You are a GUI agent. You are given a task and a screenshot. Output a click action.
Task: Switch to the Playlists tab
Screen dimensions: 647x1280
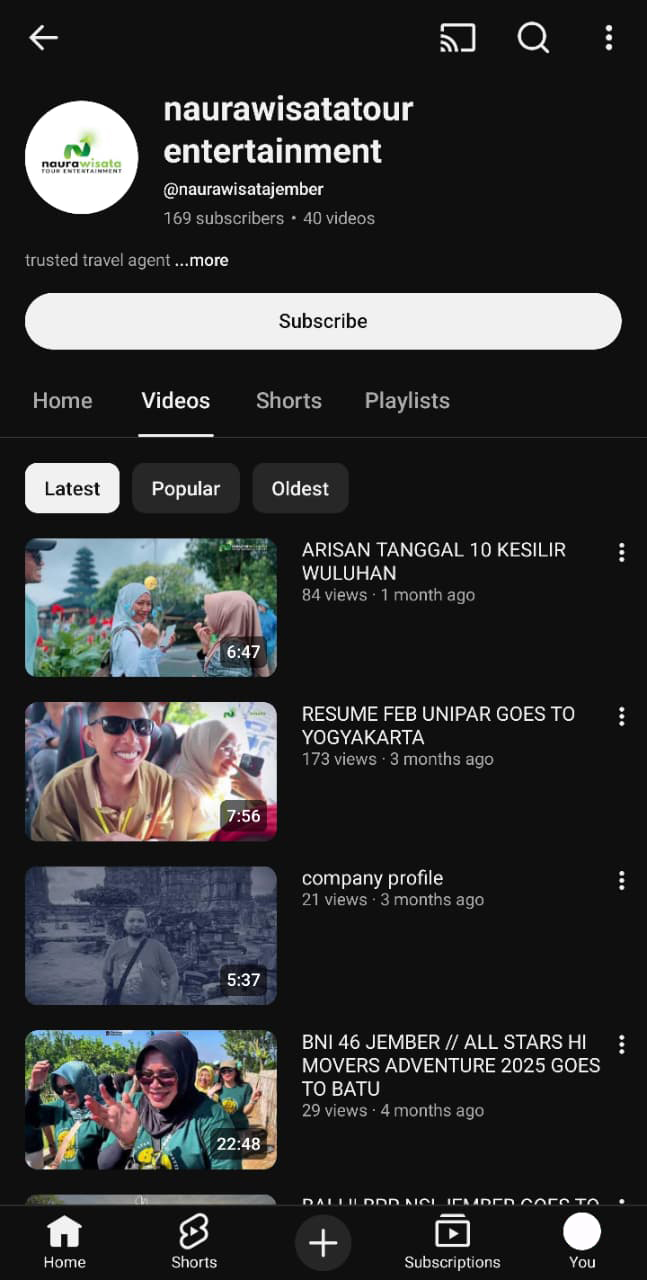[407, 401]
